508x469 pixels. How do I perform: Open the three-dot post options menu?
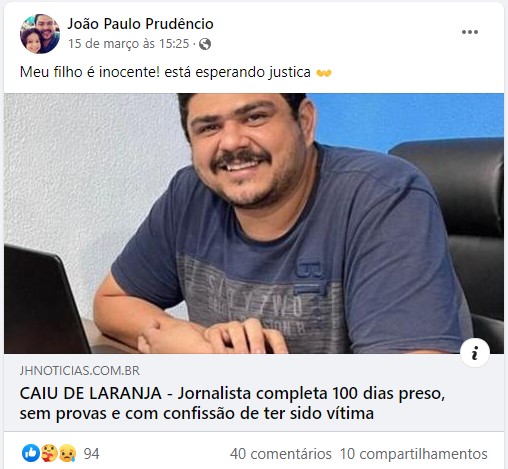pos(470,32)
